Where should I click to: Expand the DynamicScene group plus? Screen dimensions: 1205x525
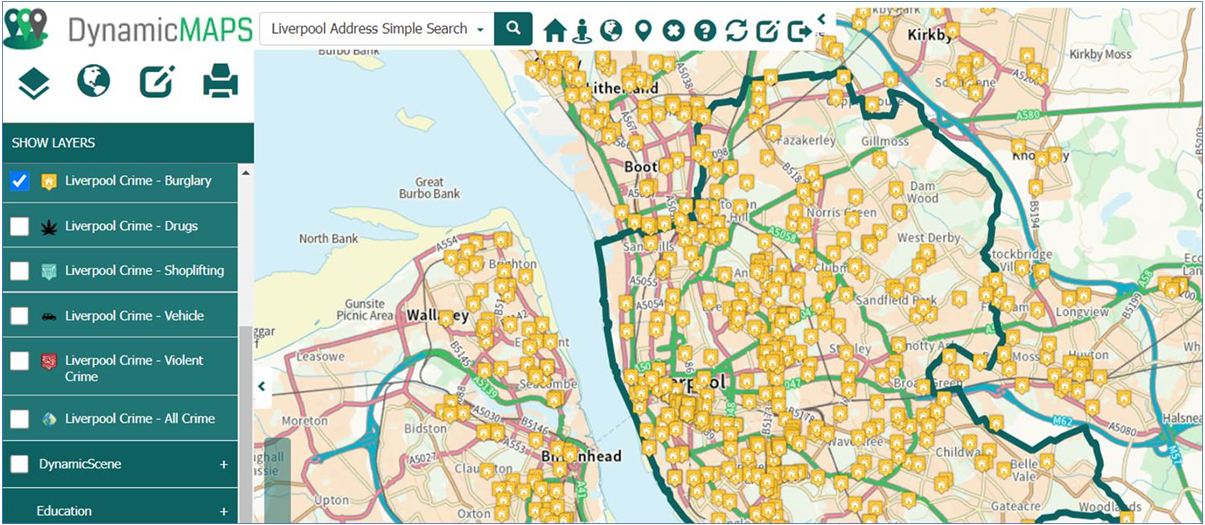point(224,464)
